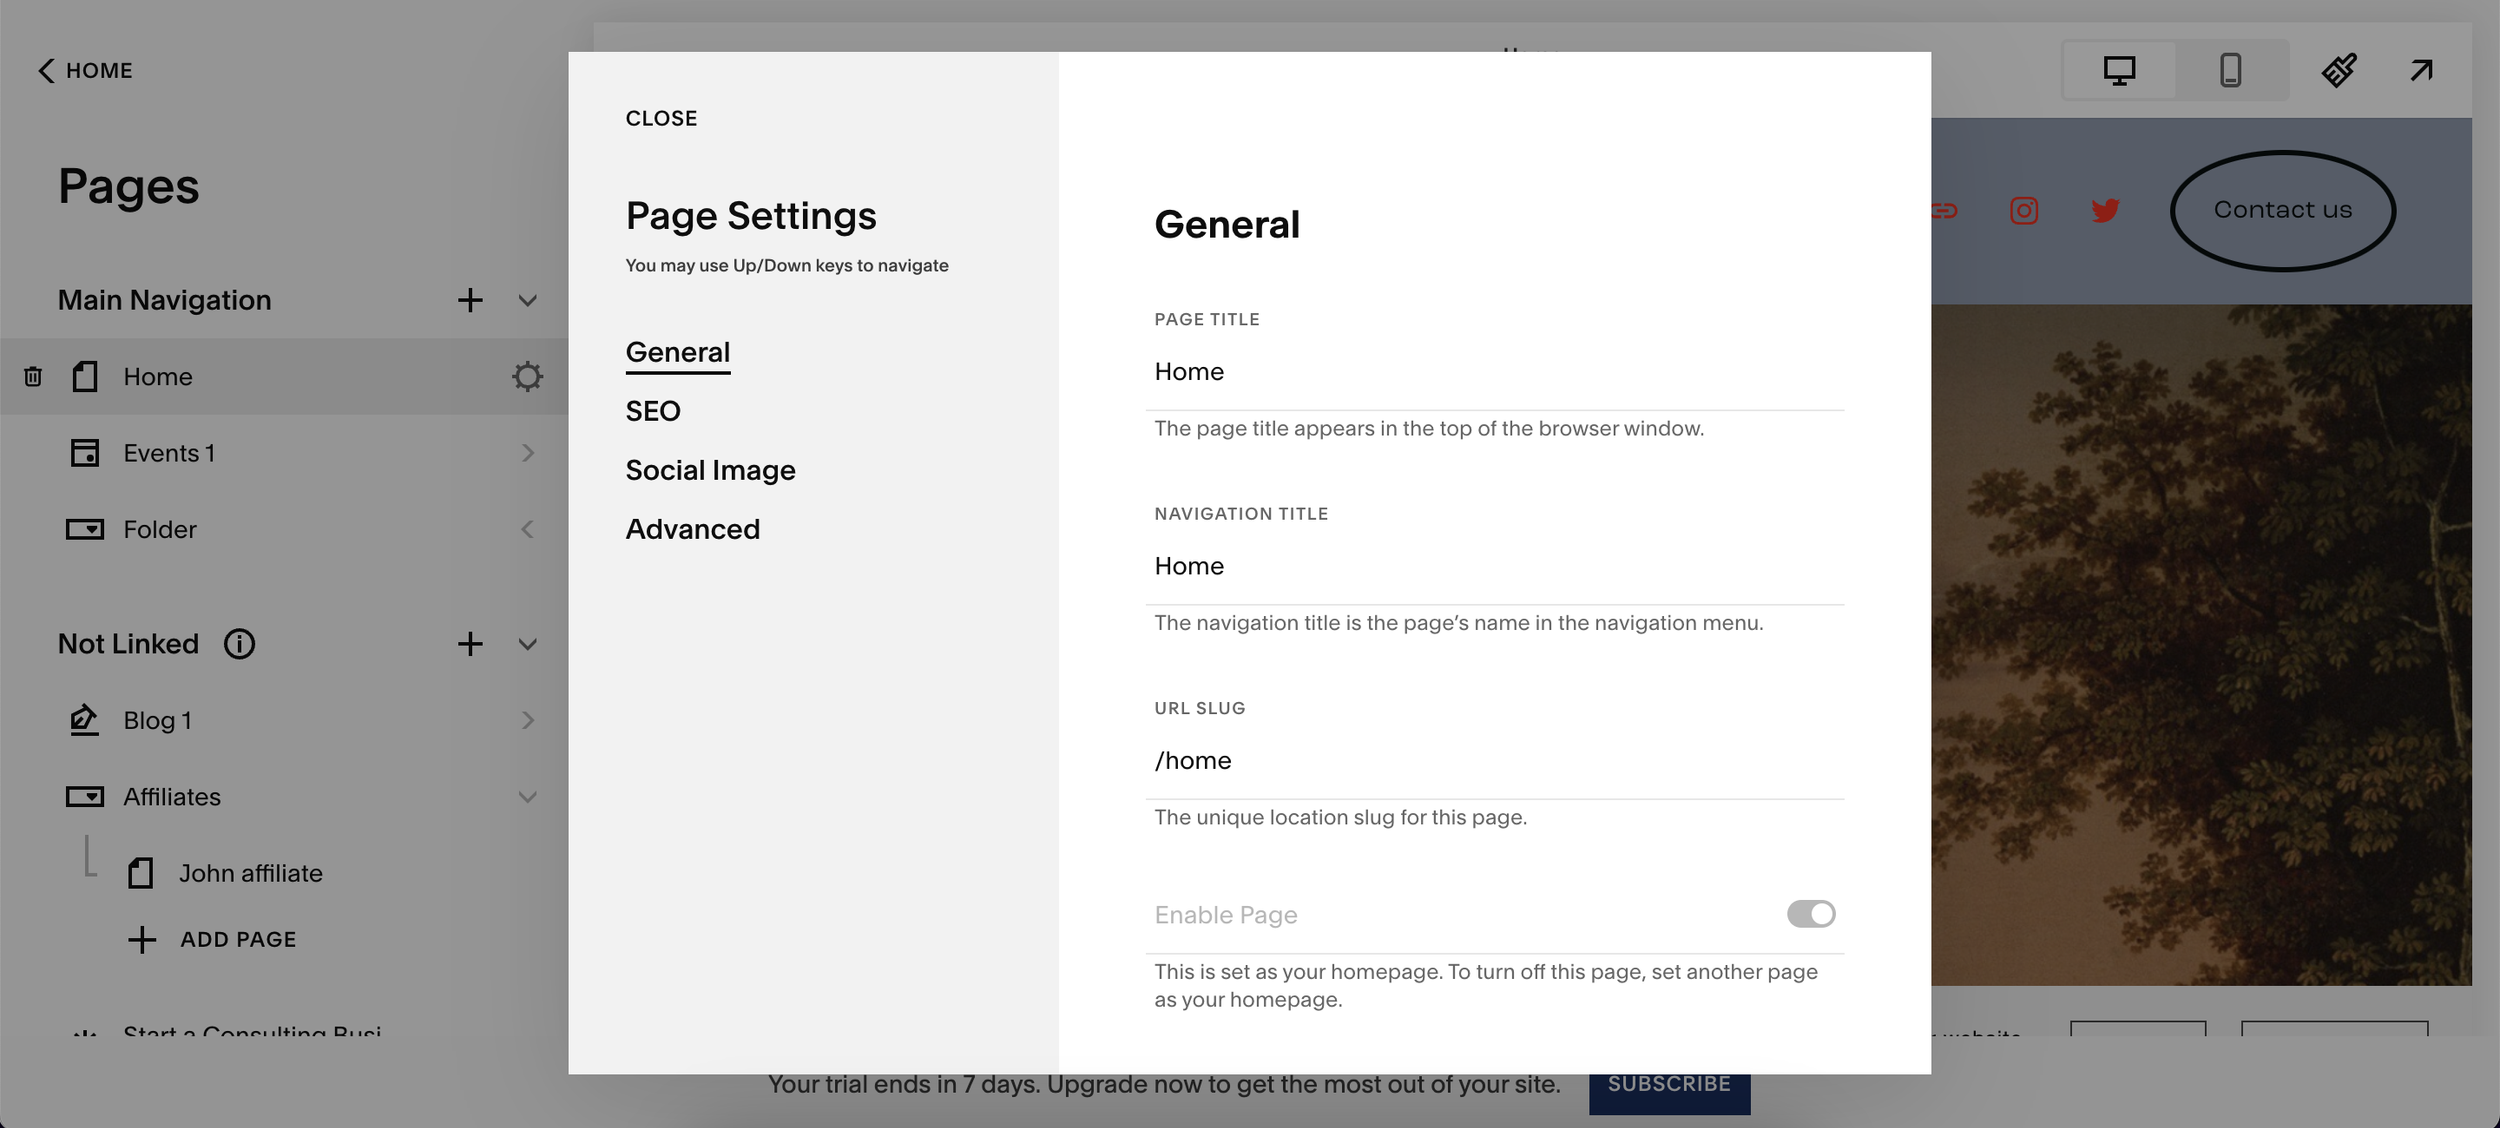Open the Advanced settings tab
Image resolution: width=2500 pixels, height=1128 pixels.
click(692, 529)
